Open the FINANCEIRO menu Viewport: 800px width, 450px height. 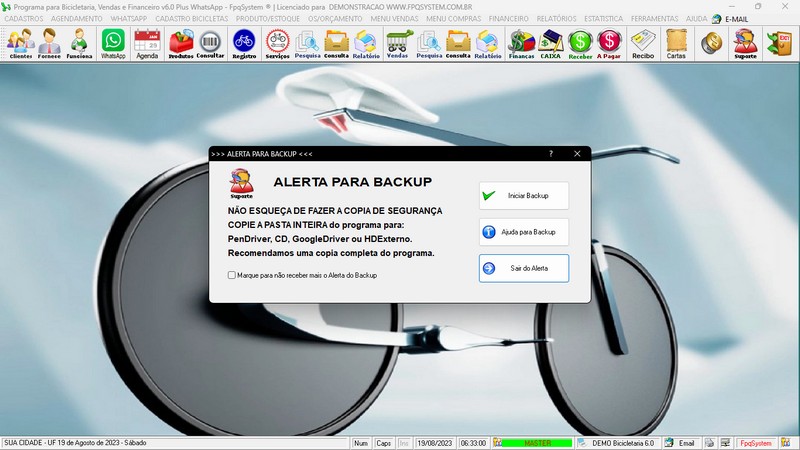tap(509, 19)
